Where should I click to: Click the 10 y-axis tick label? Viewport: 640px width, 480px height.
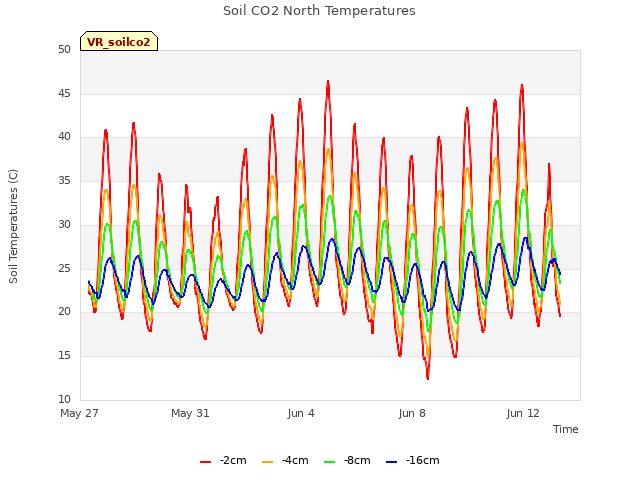64,399
